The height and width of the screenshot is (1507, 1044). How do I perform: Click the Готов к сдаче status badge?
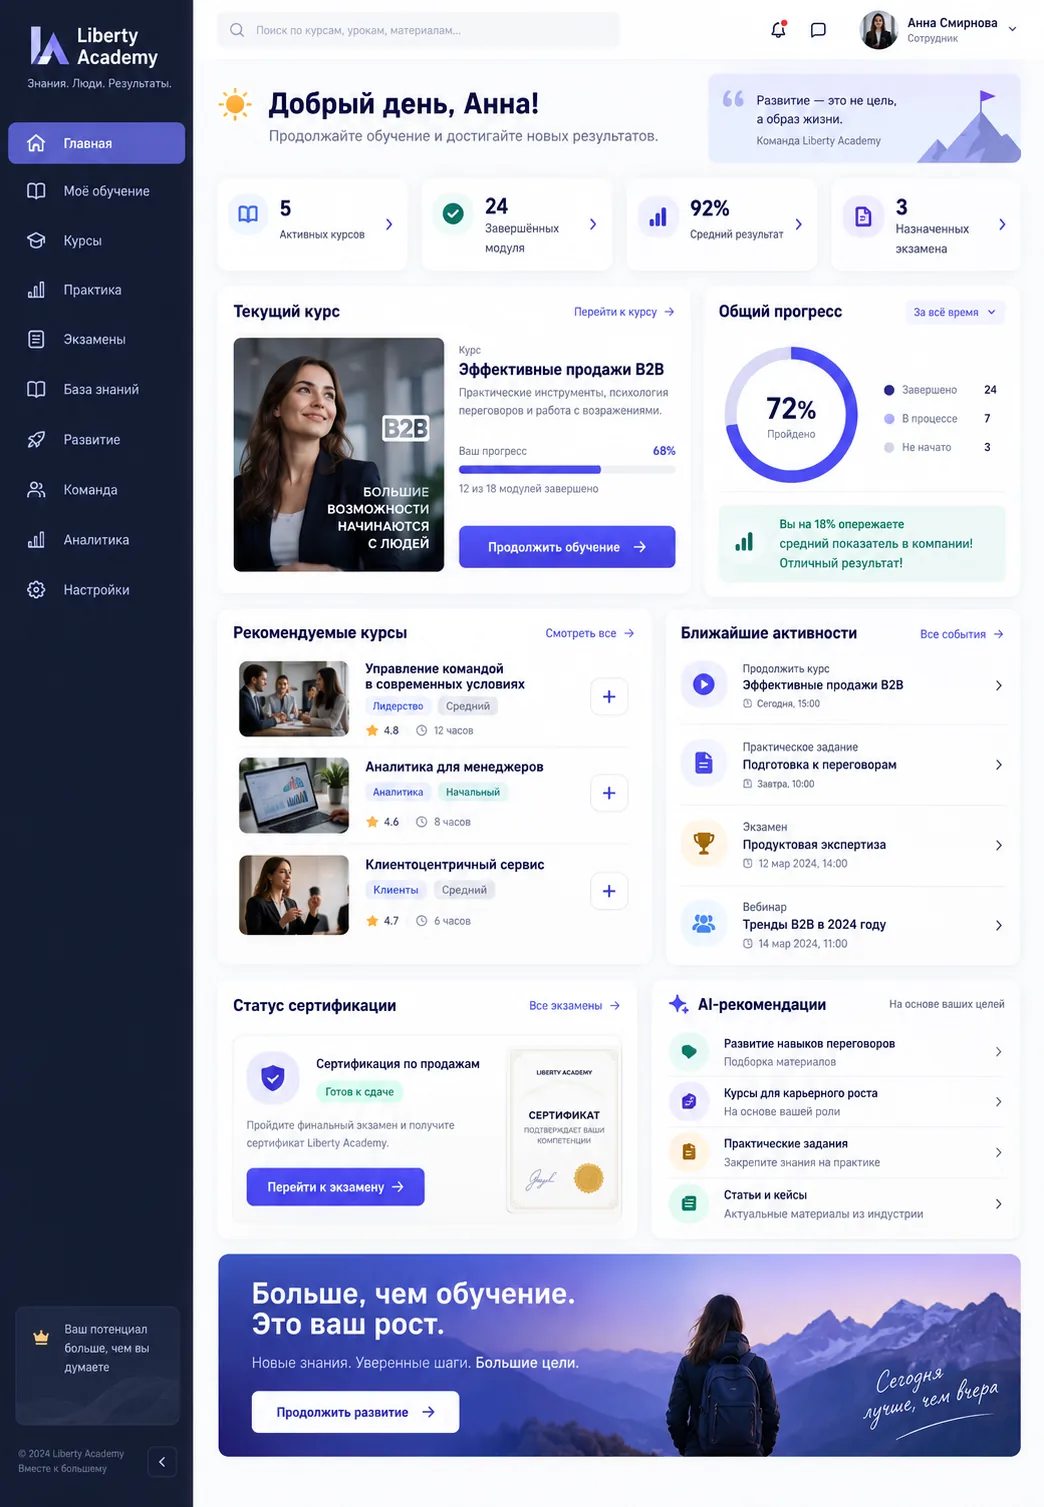pyautogui.click(x=359, y=1092)
